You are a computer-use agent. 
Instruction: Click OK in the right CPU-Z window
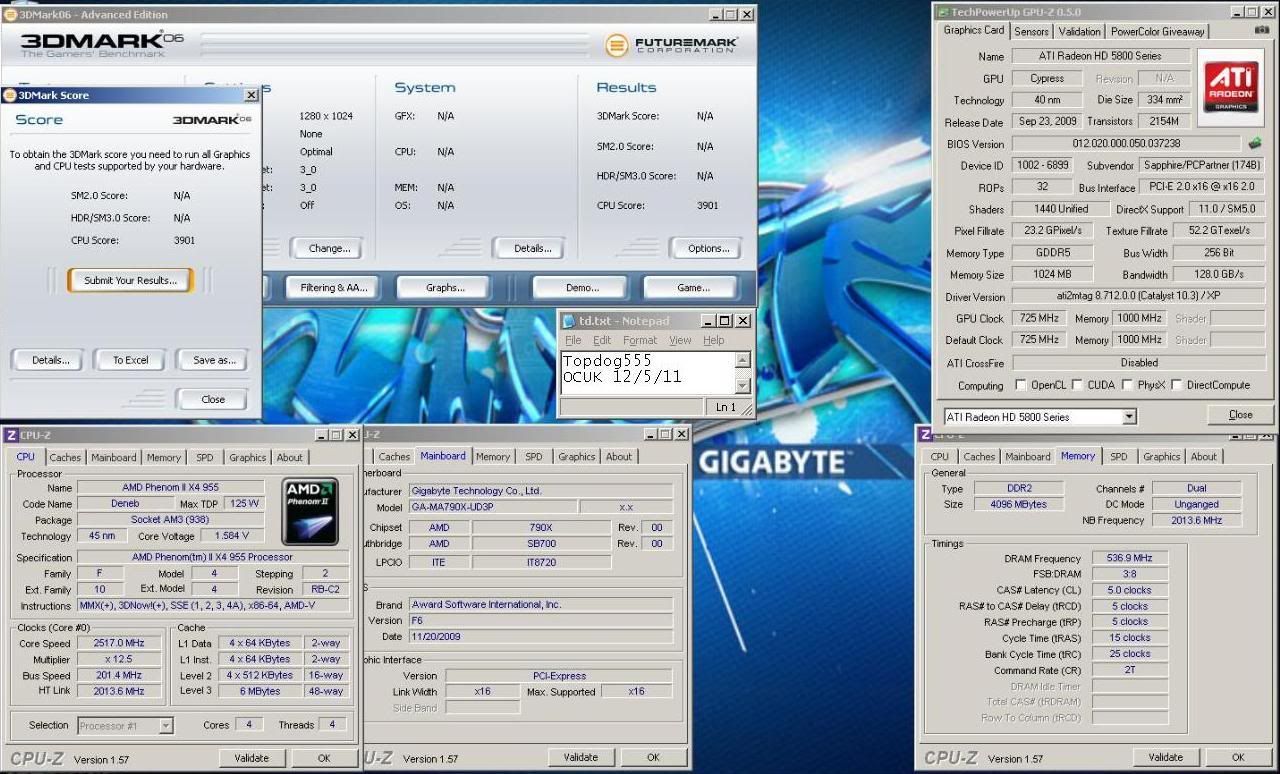(x=1238, y=757)
